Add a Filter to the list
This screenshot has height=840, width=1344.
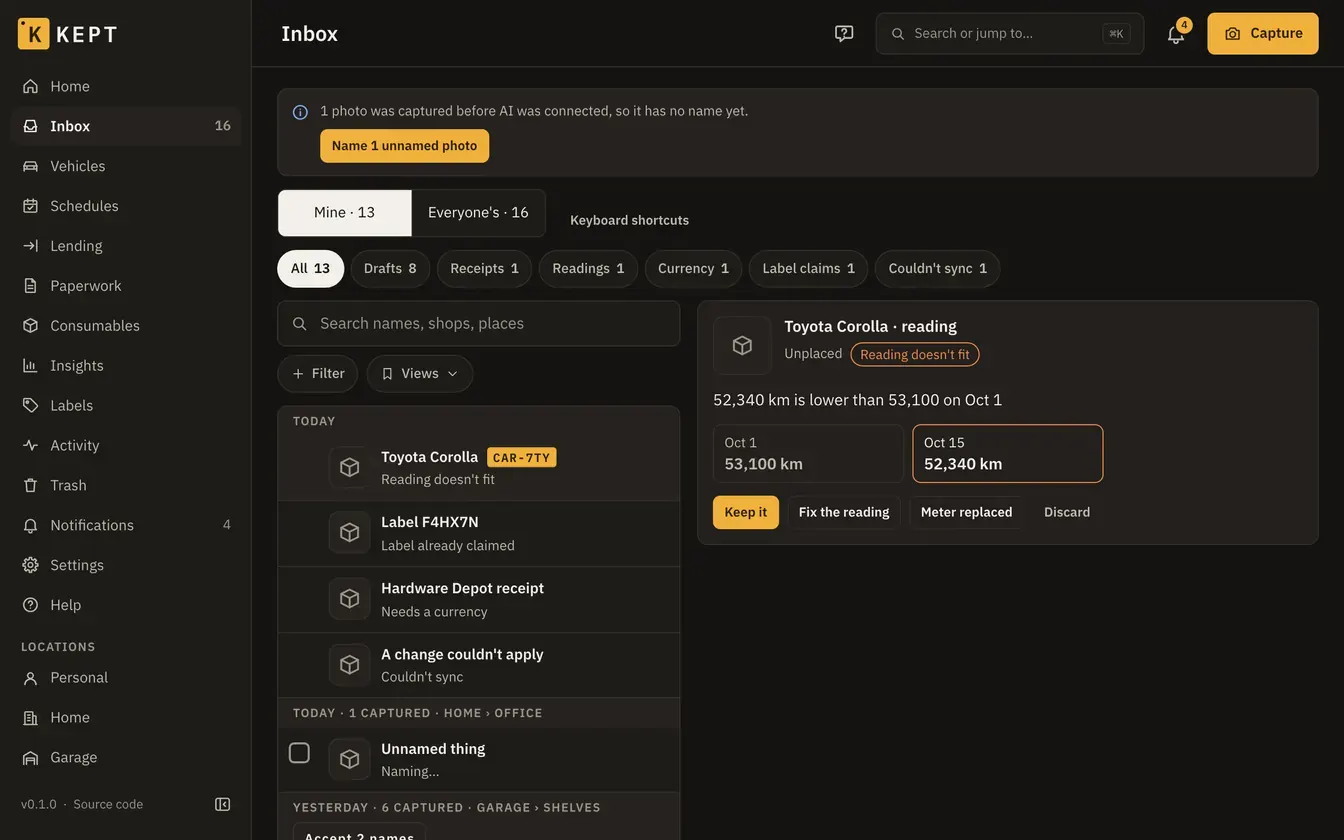click(x=318, y=374)
